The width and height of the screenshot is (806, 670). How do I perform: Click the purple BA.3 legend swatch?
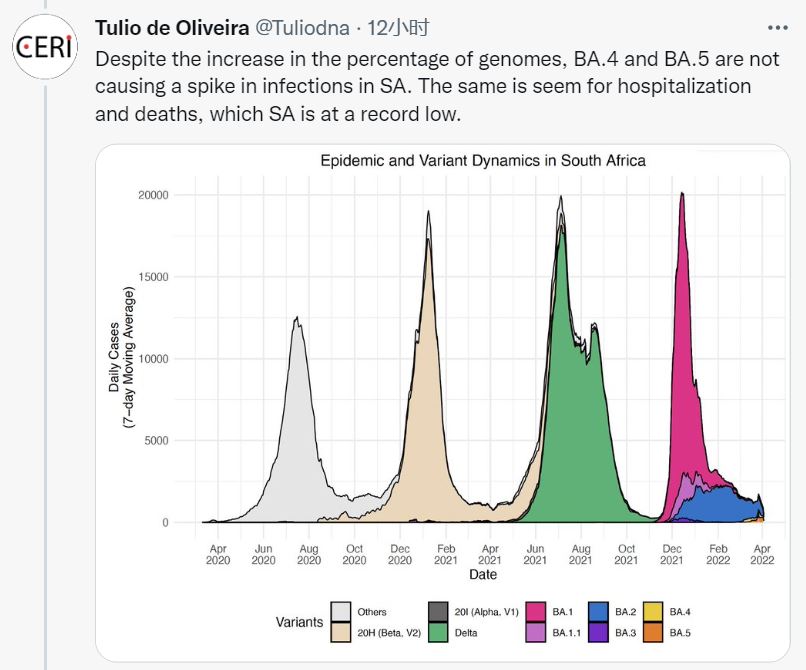pos(596,633)
